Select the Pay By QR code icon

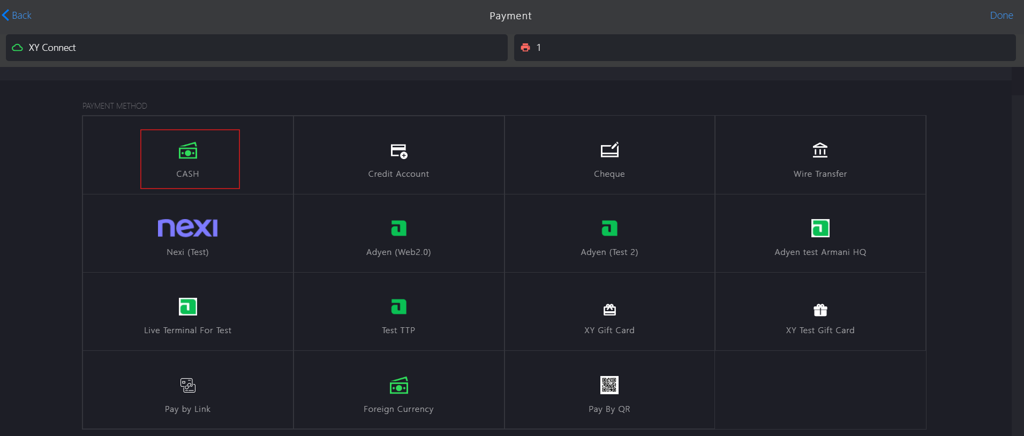point(609,385)
